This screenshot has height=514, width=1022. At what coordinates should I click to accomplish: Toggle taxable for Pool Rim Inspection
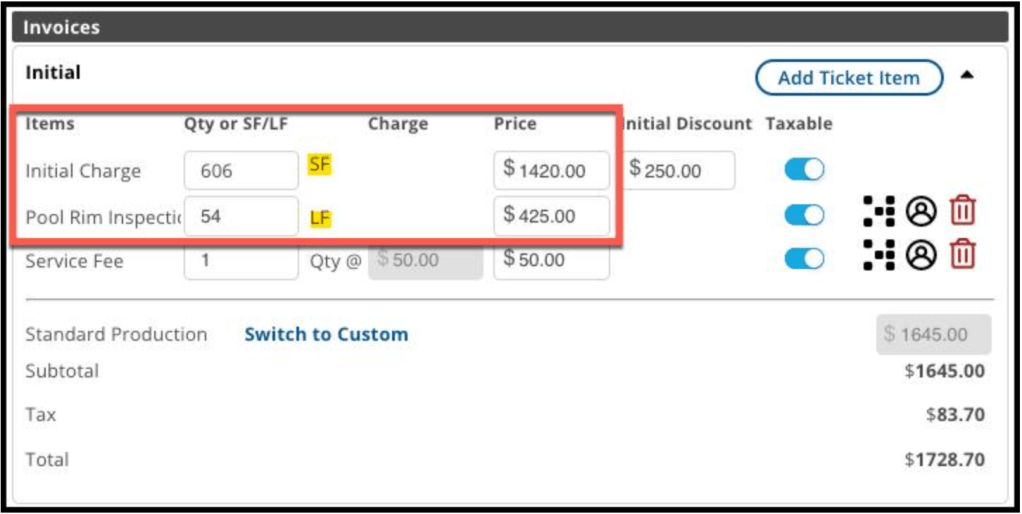[804, 214]
